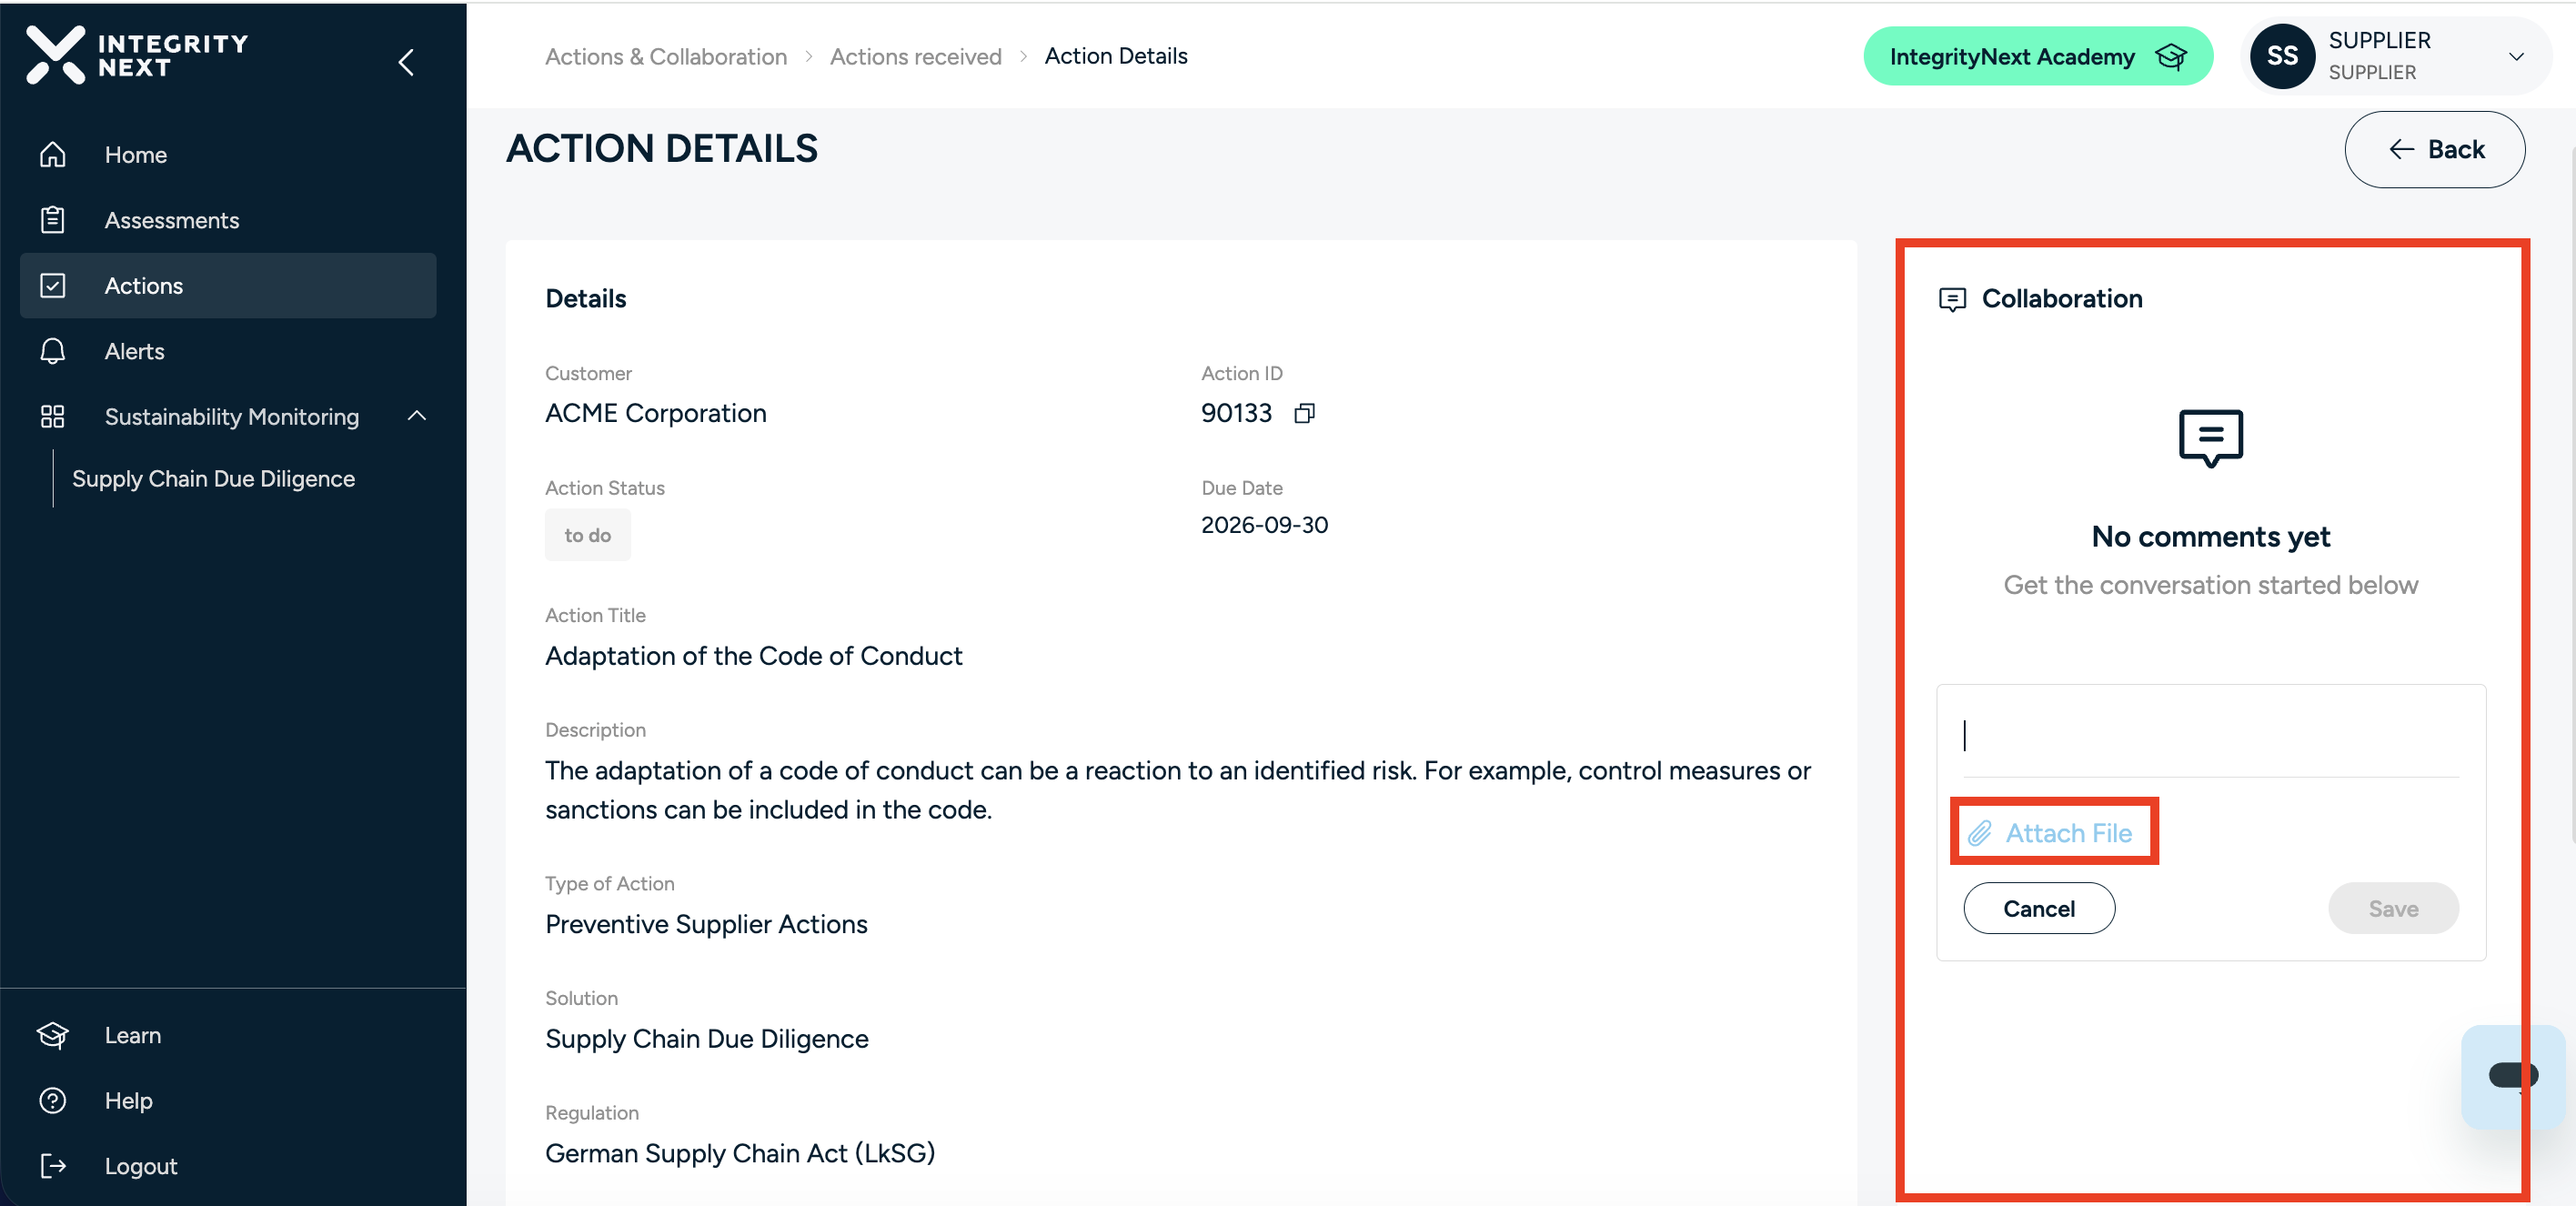The height and width of the screenshot is (1206, 2576).
Task: Open Alerts via the bell icon
Action: coord(53,351)
